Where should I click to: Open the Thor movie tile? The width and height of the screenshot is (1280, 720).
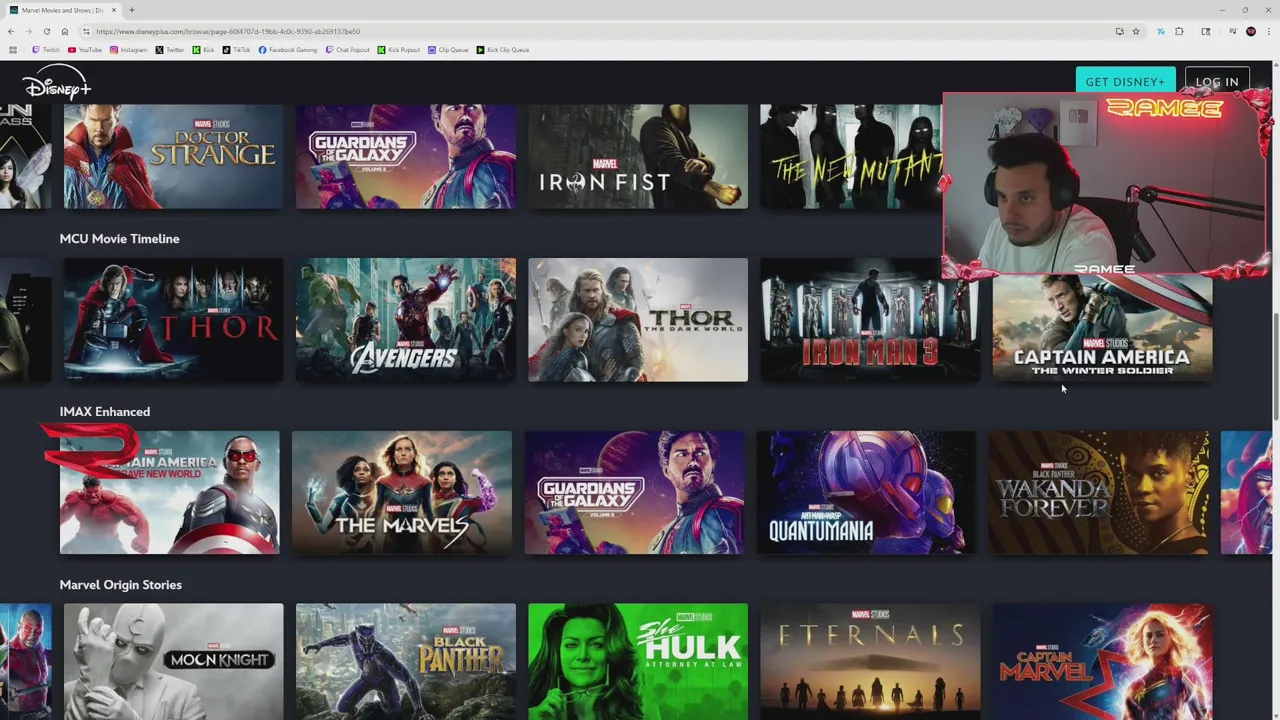[174, 320]
